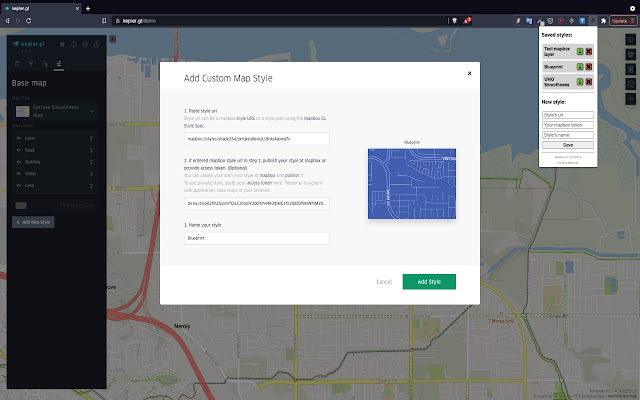Open the help icon in kepler.gl header
This screenshot has width=640, height=400.
click(x=73, y=44)
